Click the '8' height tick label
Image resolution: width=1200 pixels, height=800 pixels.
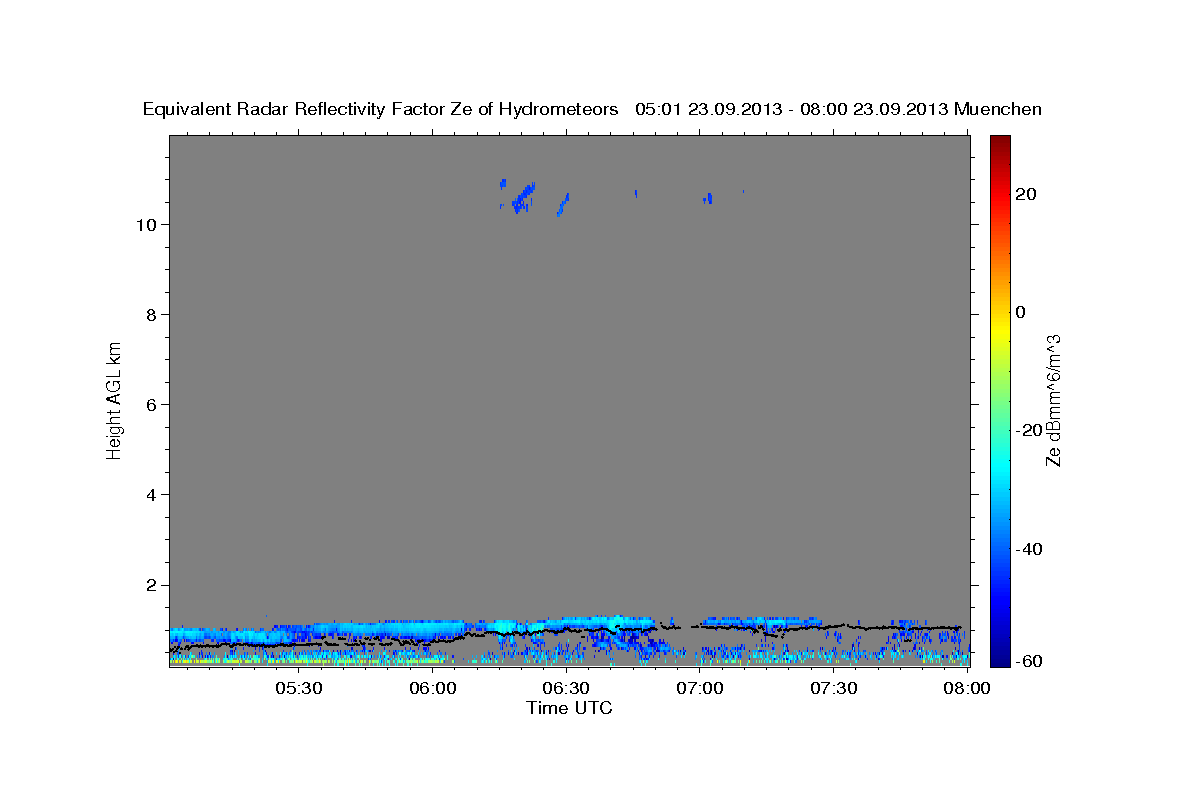[x=150, y=315]
